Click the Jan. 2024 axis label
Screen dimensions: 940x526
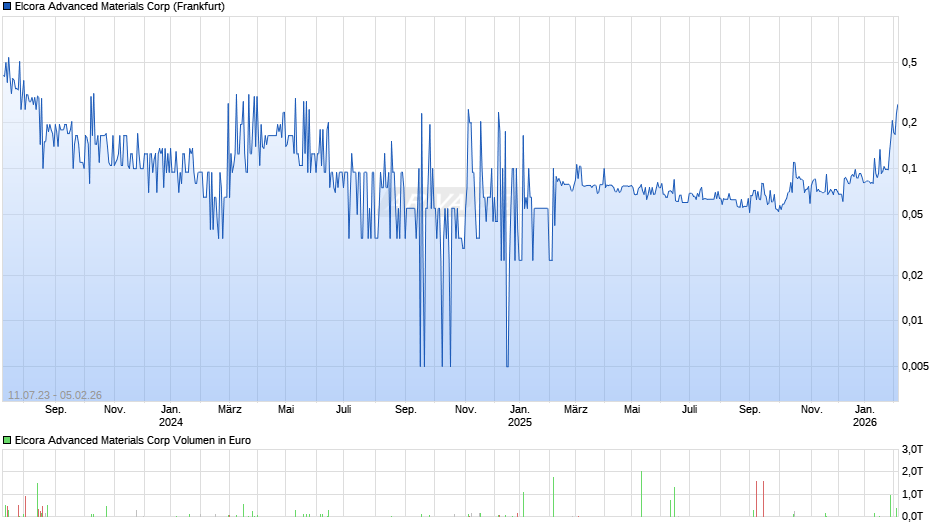tap(171, 416)
